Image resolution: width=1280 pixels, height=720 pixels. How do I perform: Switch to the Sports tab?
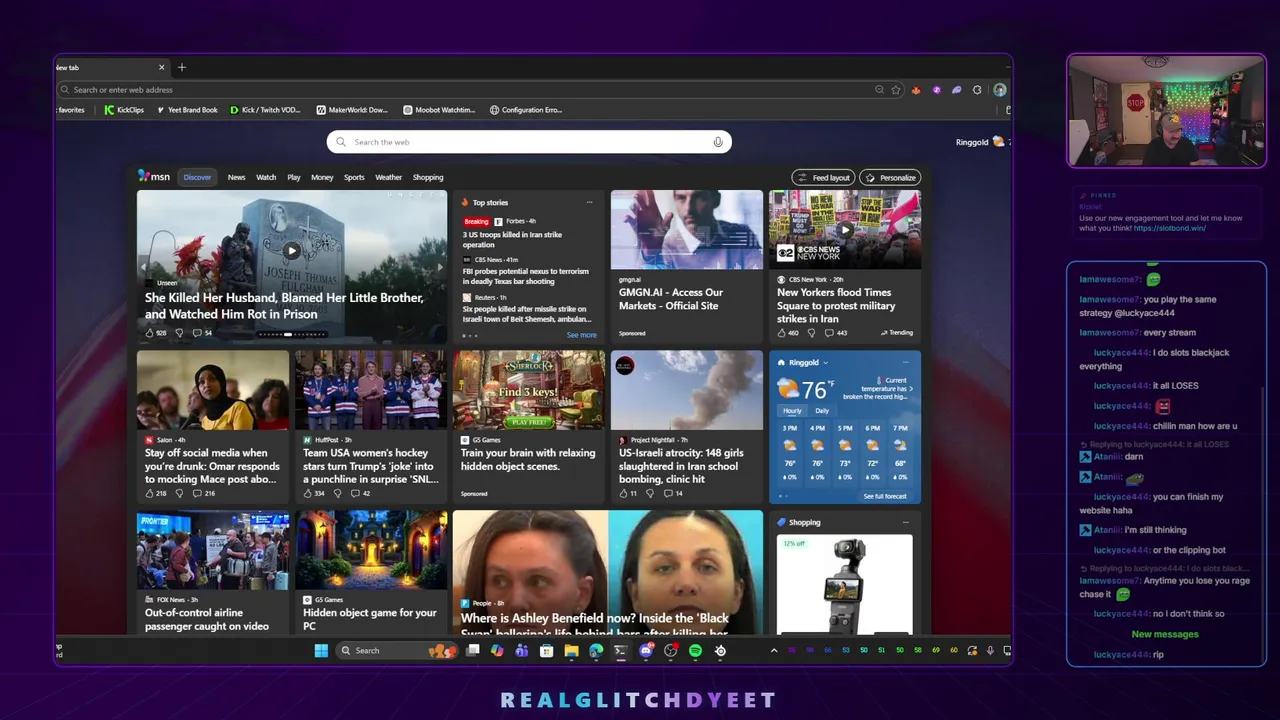(x=354, y=177)
